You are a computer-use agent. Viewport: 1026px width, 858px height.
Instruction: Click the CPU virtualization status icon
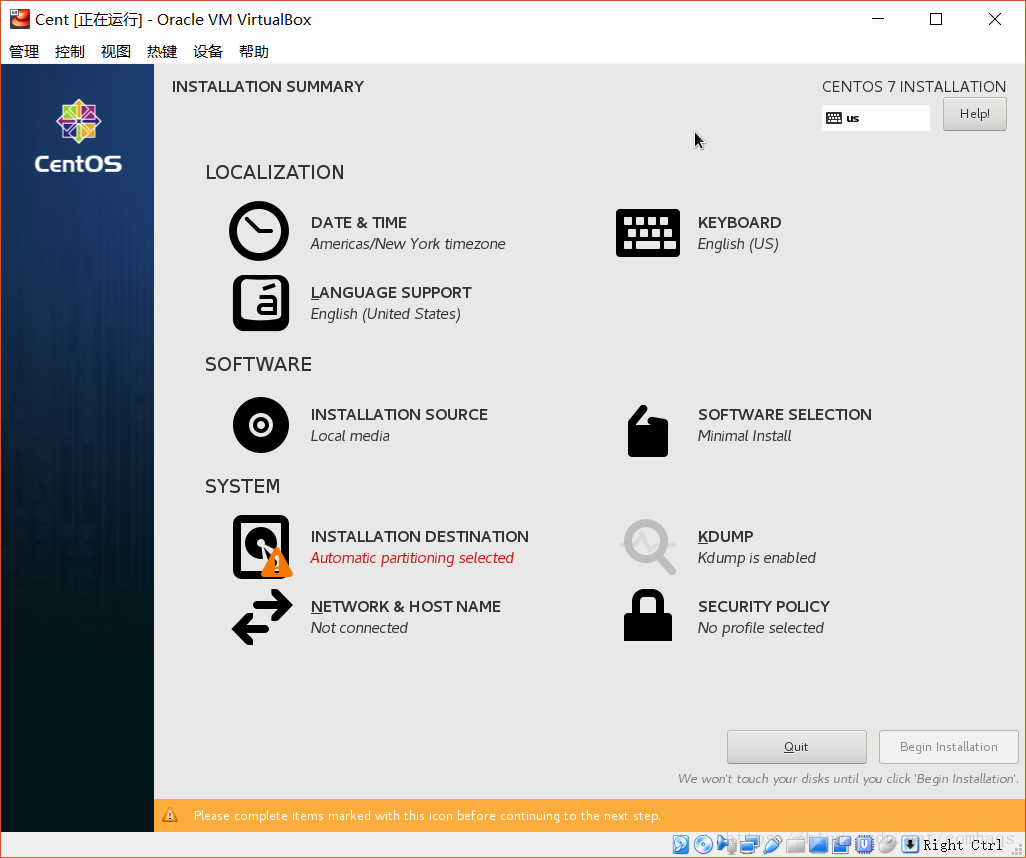[x=864, y=844]
